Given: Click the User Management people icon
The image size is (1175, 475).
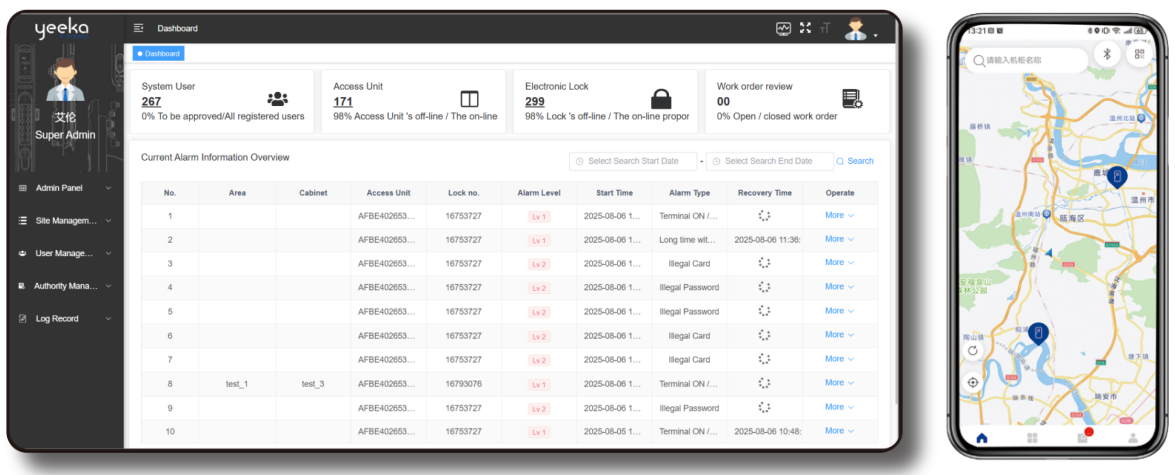Looking at the screenshot, I should point(22,253).
